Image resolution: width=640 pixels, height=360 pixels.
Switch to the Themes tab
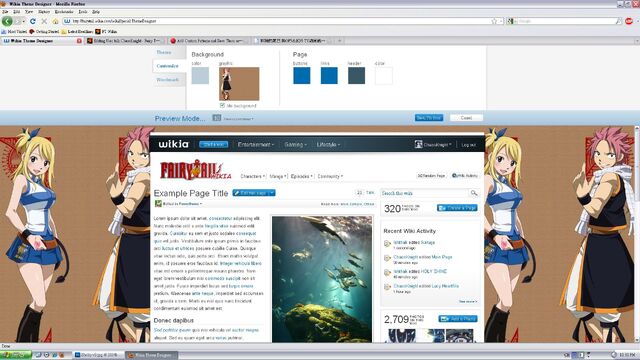164,52
